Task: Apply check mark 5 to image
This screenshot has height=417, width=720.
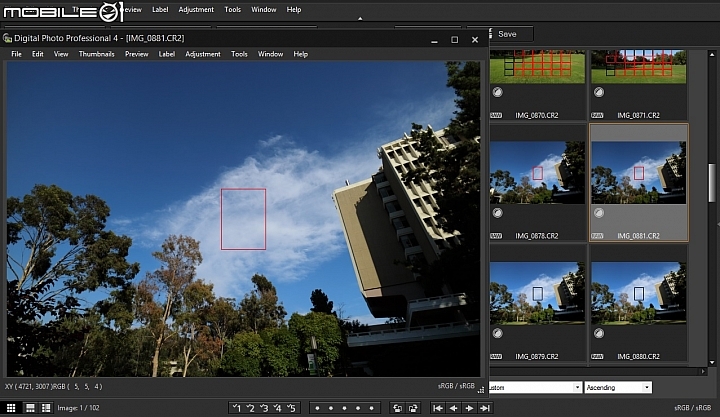Action: (x=291, y=408)
